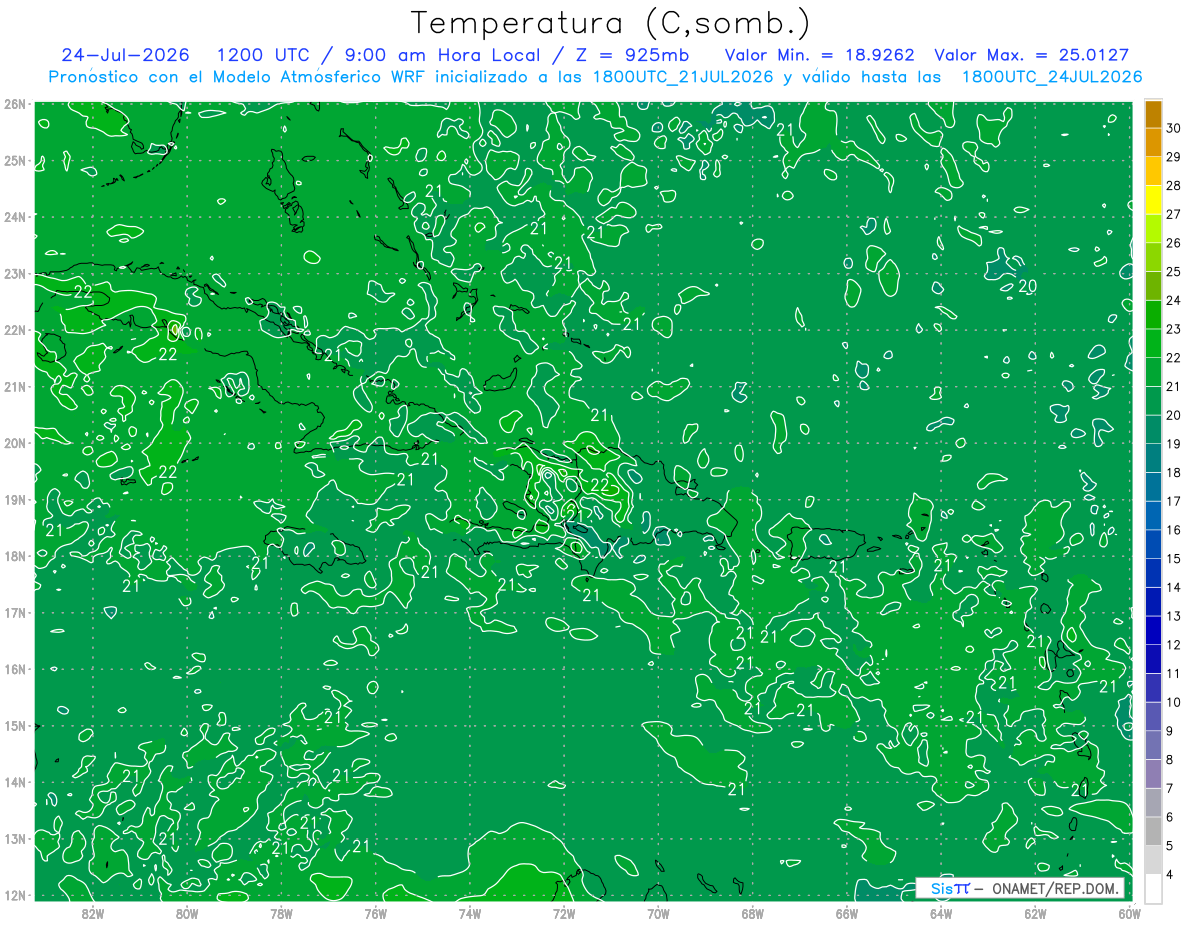
Task: Pick the brown legend swatch above 30
Action: pos(1153,114)
